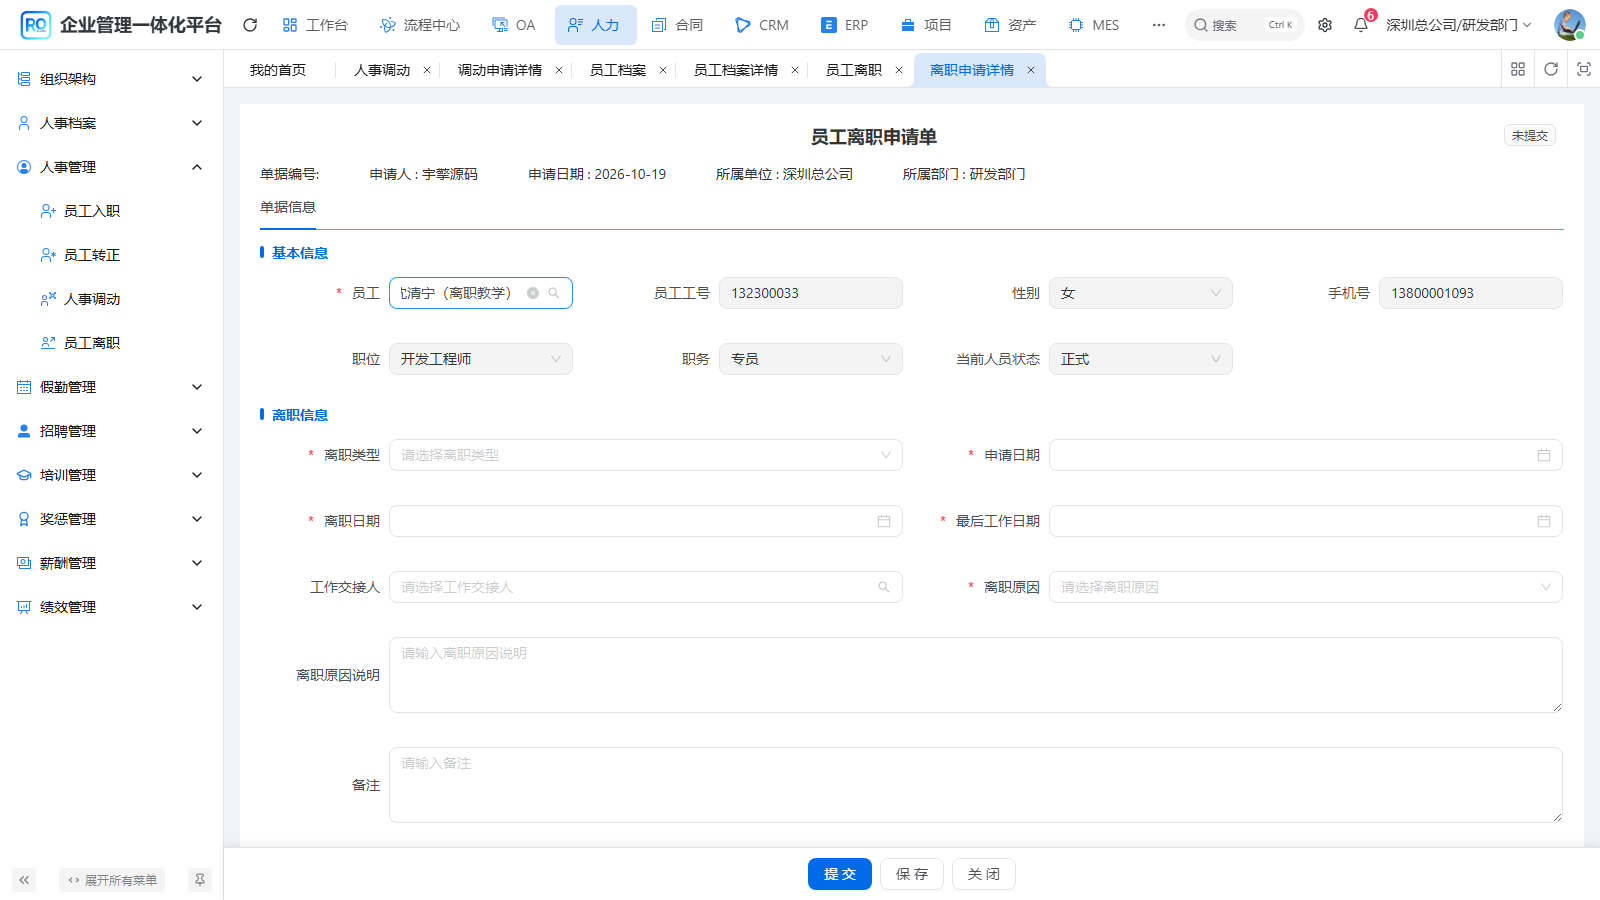Screen dimensions: 1600x900
Task: Click the 关闭 button
Action: tap(984, 874)
